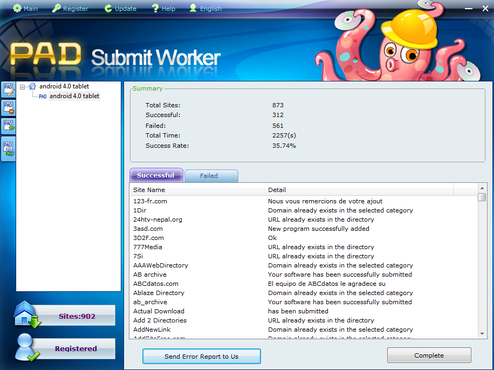Image resolution: width=494 pixels, height=370 pixels.
Task: Select the root android 4.0 tablet node
Action: pyautogui.click(x=64, y=86)
